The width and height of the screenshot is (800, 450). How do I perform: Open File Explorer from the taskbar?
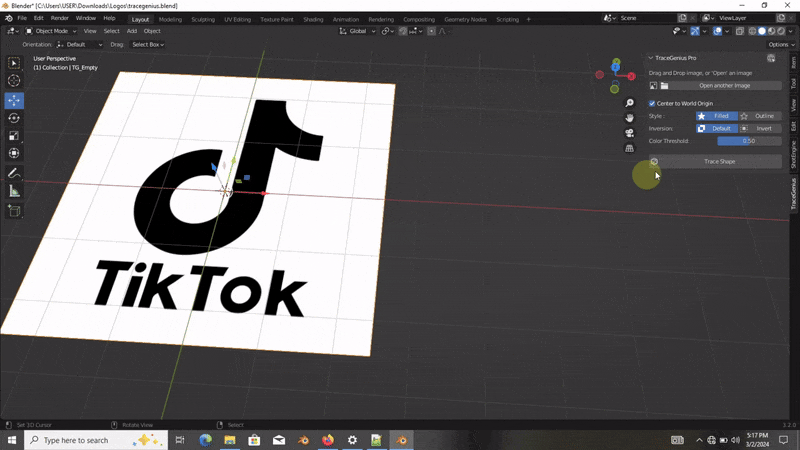coord(230,440)
